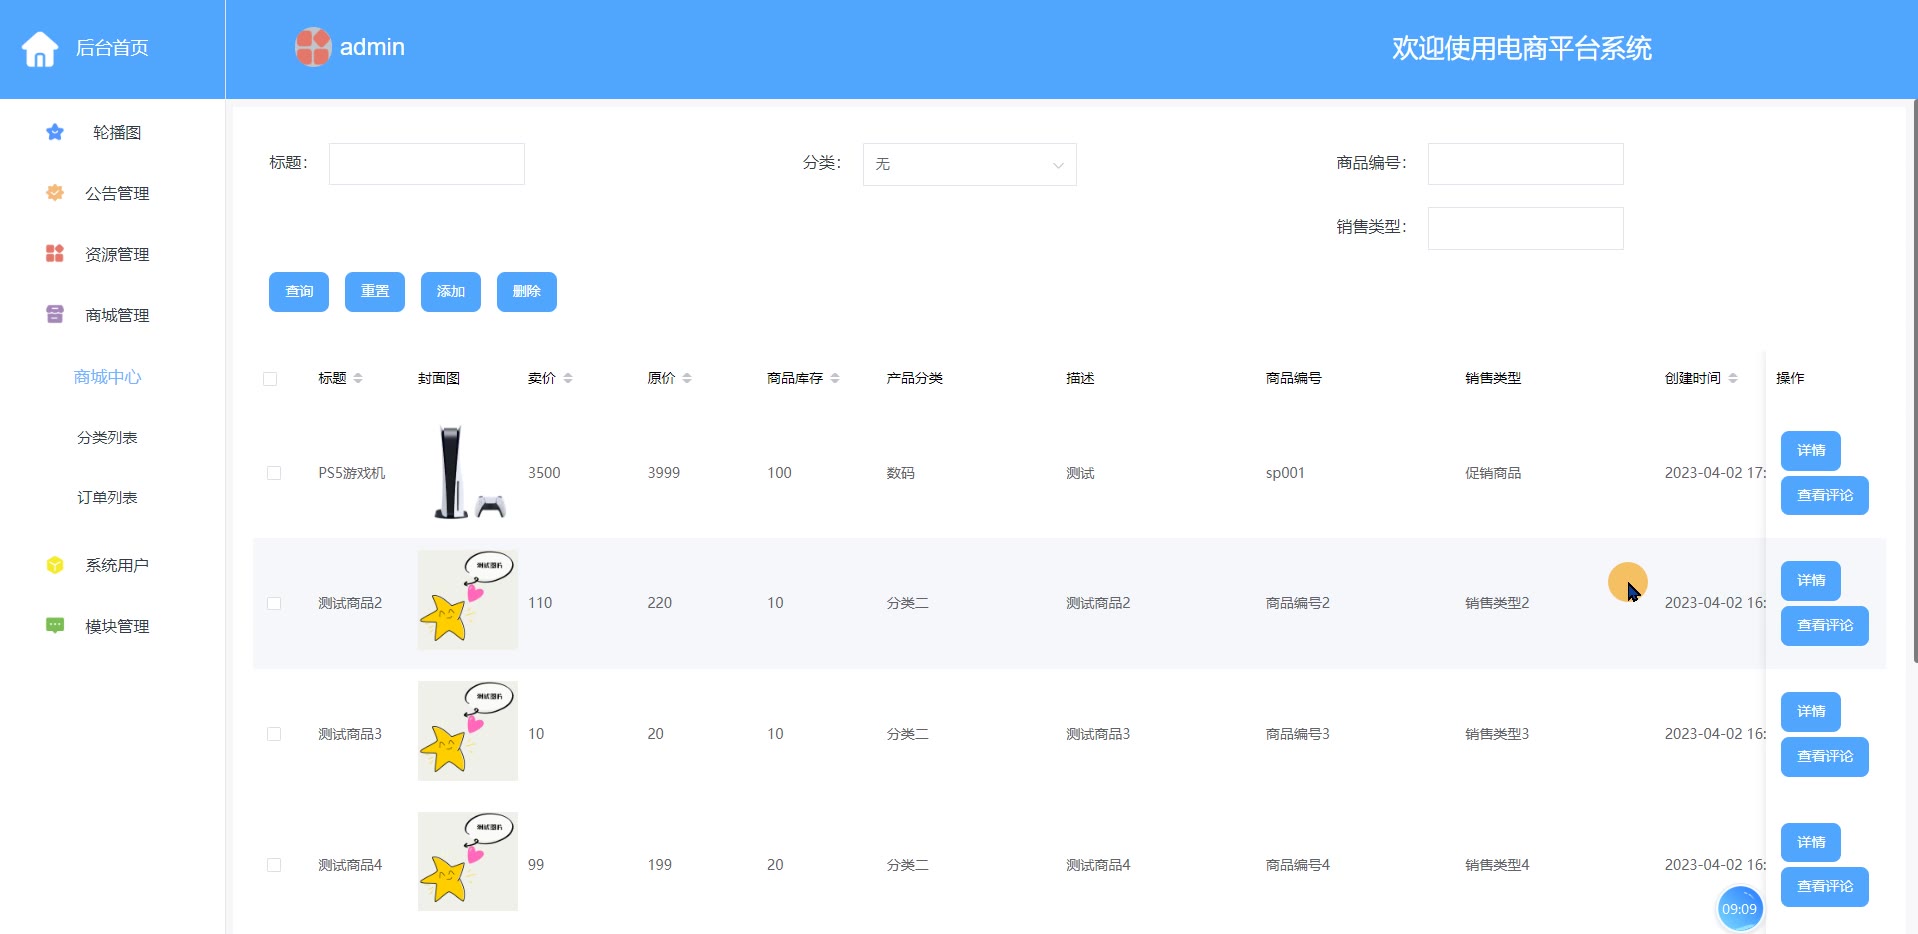Image resolution: width=1918 pixels, height=934 pixels.
Task: Click the green chat icon beside 模块管理
Action: (x=55, y=626)
